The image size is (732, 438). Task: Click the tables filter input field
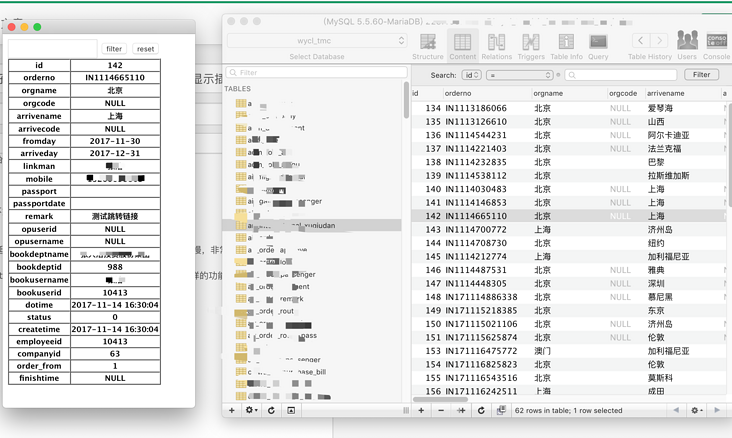pyautogui.click(x=315, y=73)
